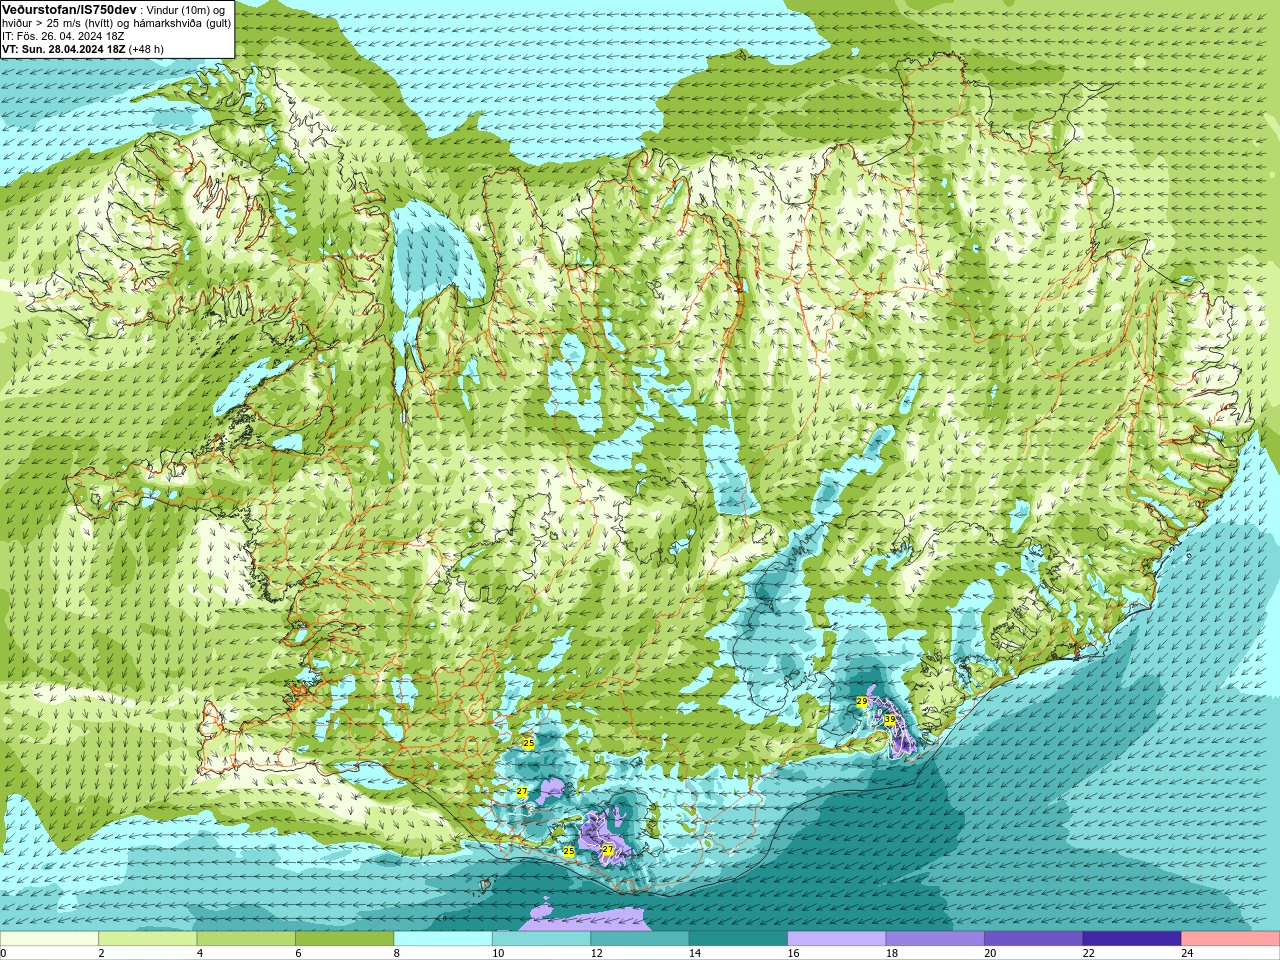This screenshot has width=1280, height=960.
Task: Click the legend scale label '24'
Action: [x=1187, y=953]
